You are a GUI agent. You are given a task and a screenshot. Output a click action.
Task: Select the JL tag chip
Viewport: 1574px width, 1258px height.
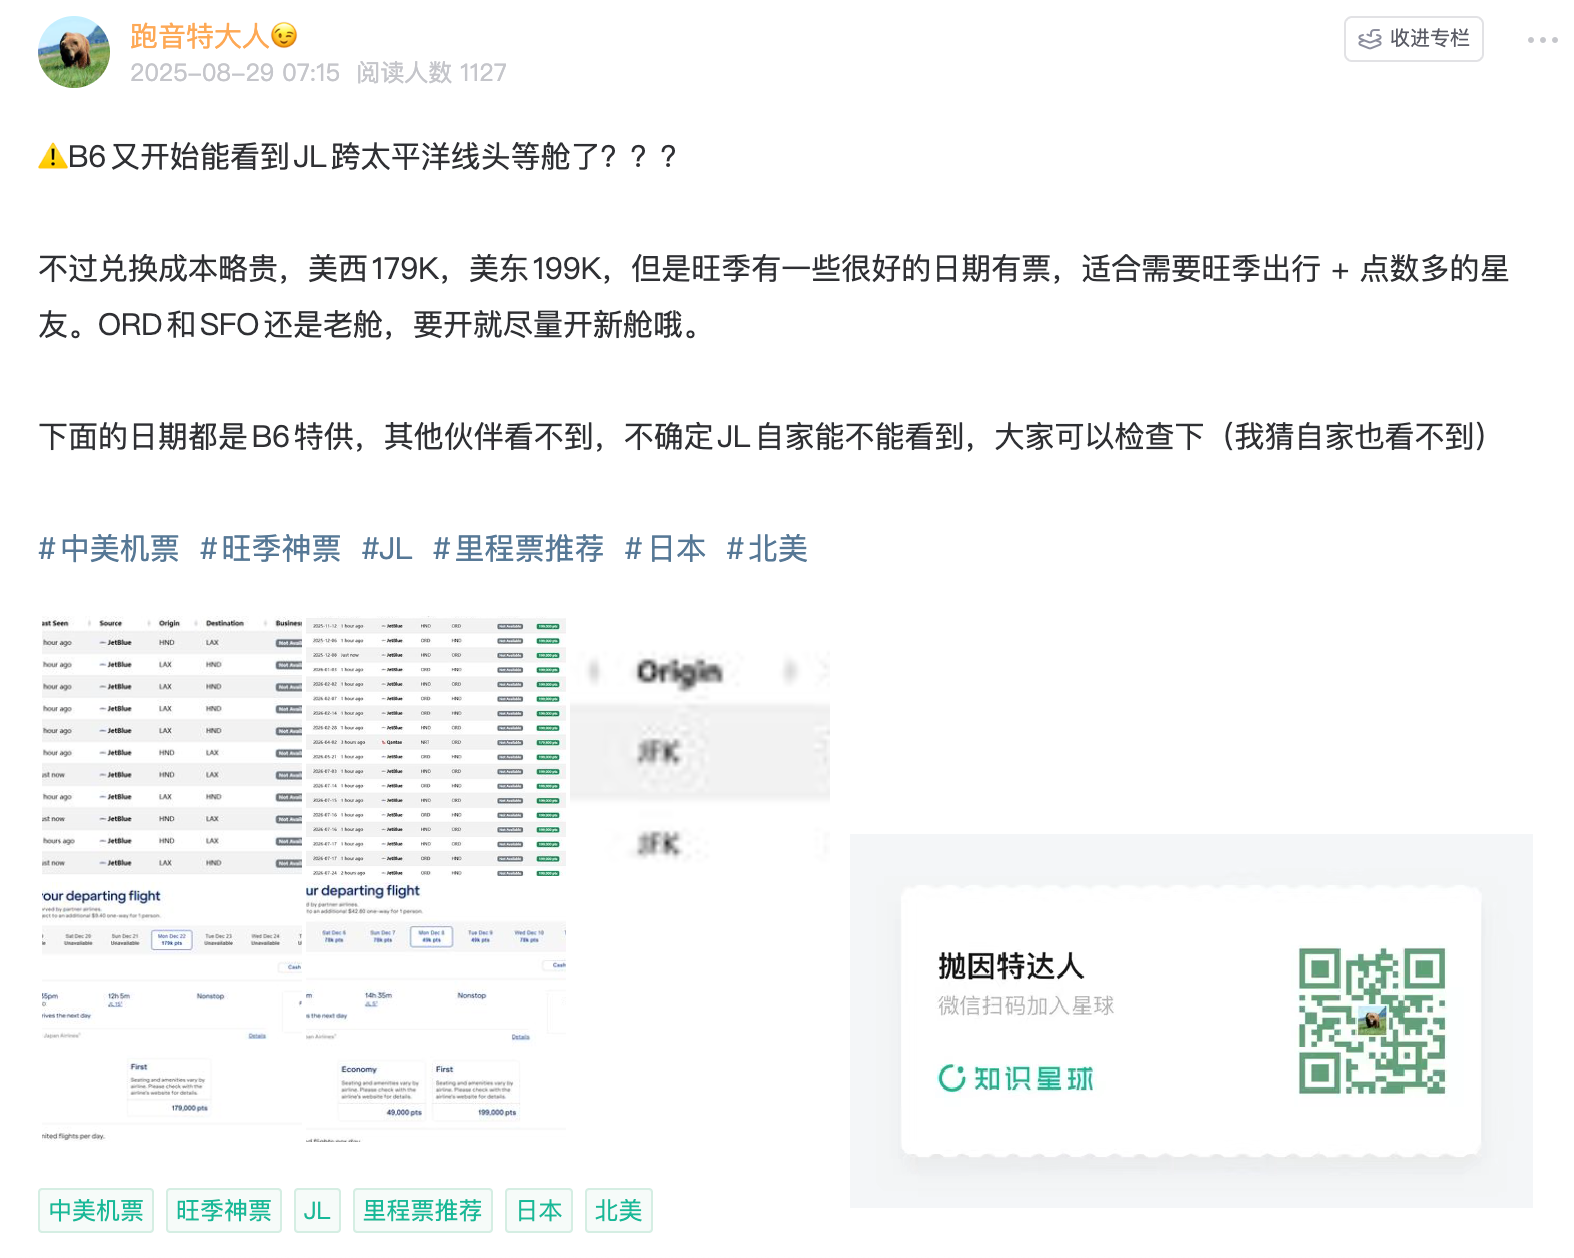317,1210
